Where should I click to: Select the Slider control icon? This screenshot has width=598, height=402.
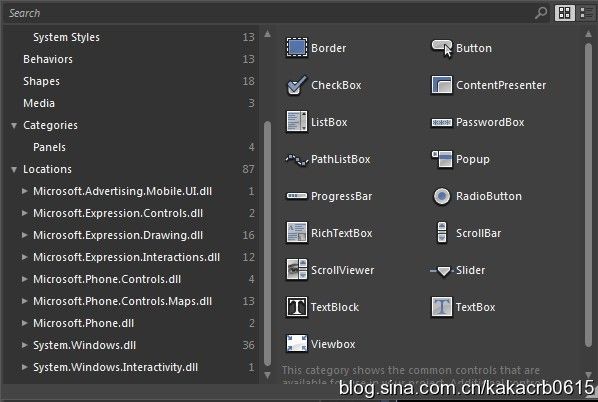442,270
